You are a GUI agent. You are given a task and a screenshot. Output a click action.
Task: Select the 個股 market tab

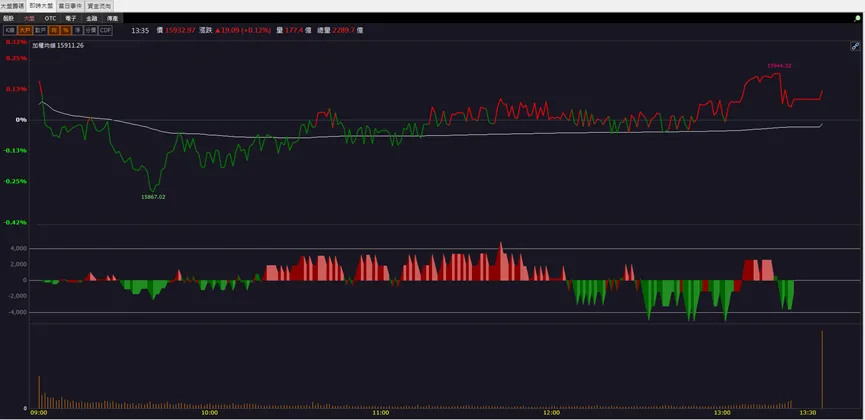click(8, 18)
